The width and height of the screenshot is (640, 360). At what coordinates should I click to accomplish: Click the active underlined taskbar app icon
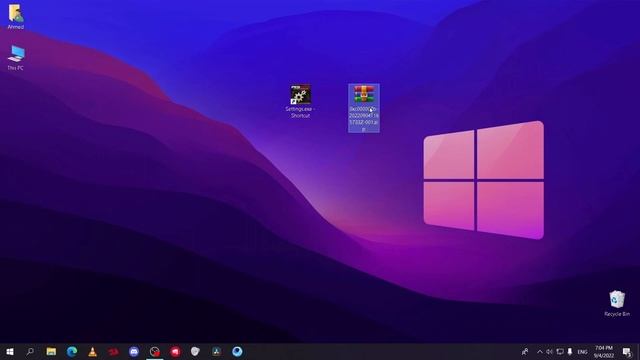[155, 351]
